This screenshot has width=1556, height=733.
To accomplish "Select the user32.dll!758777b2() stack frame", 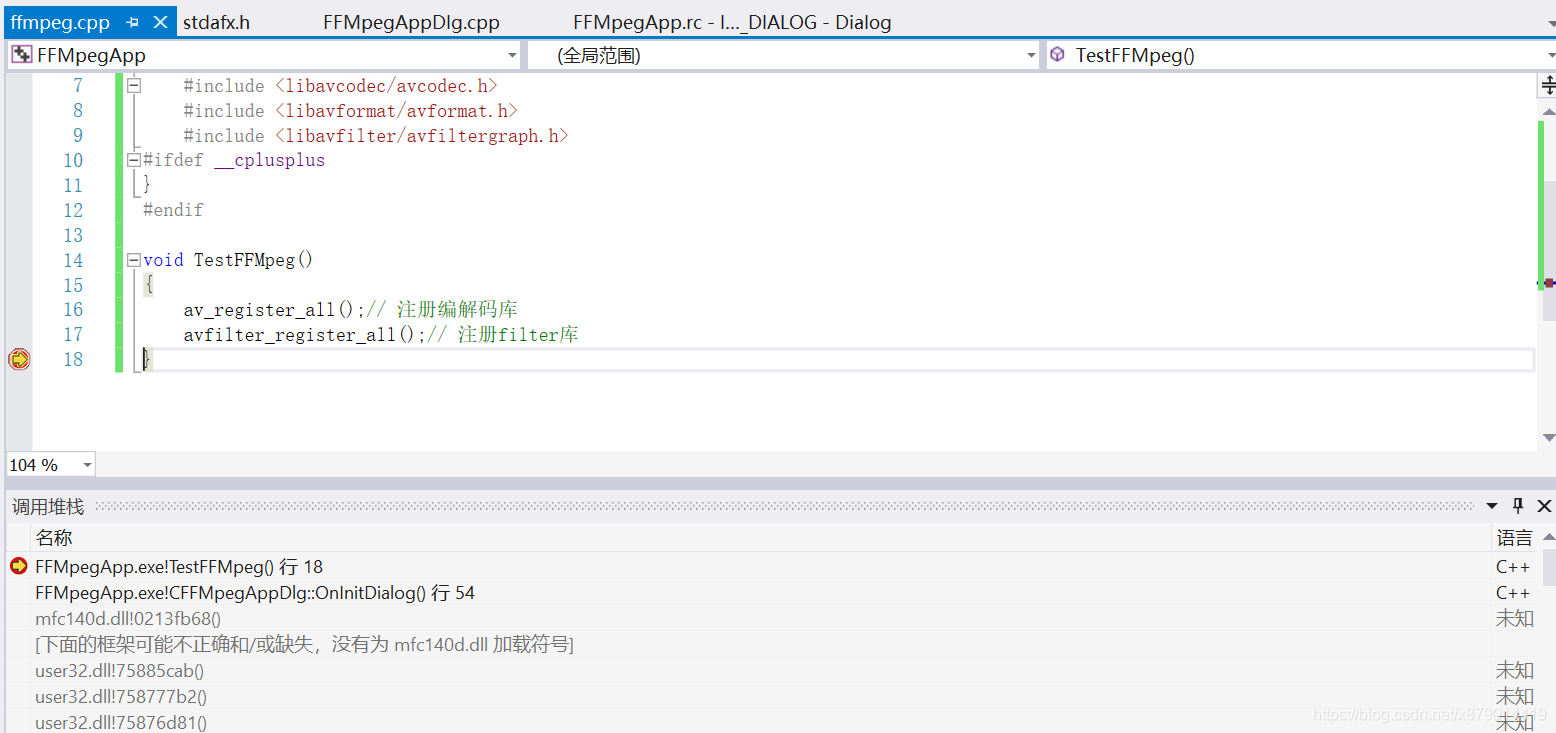I will coord(768,697).
